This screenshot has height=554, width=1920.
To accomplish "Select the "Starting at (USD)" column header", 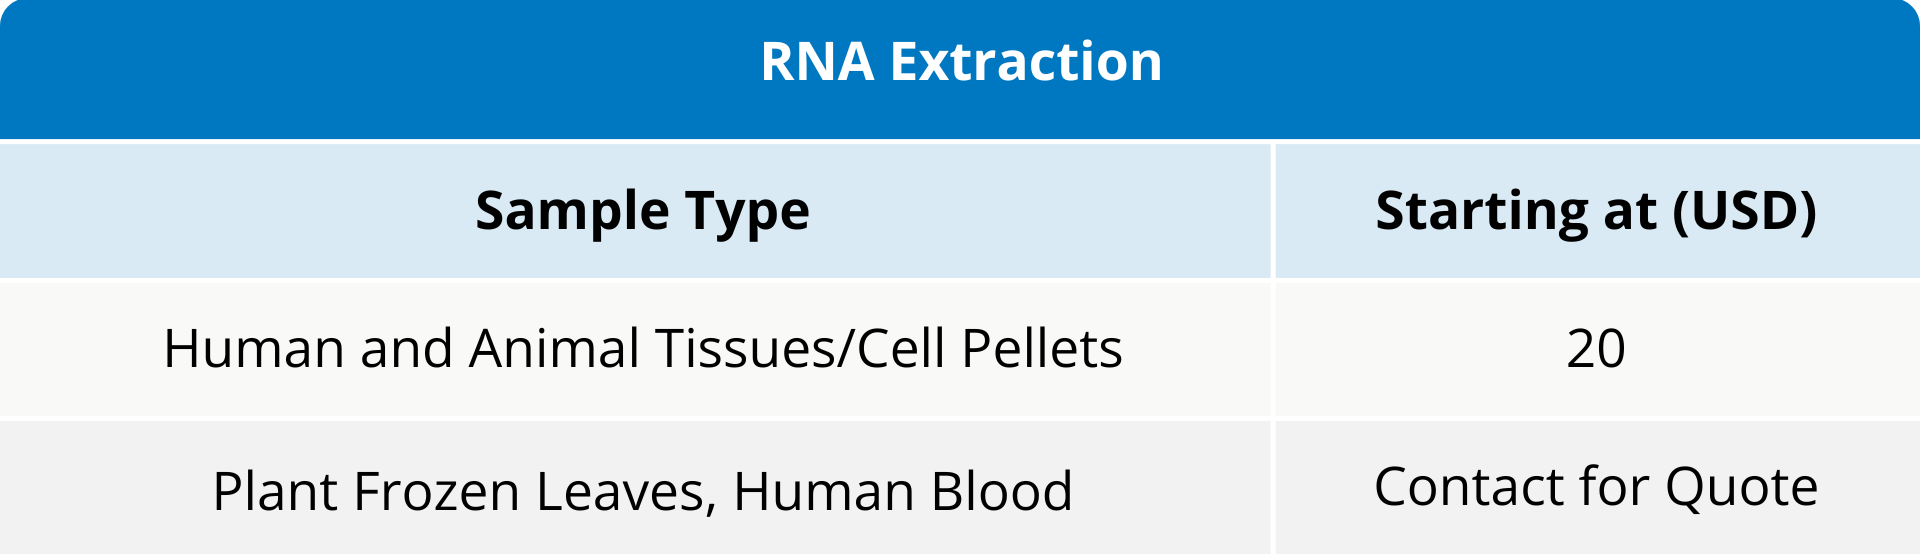I will coord(1596,211).
